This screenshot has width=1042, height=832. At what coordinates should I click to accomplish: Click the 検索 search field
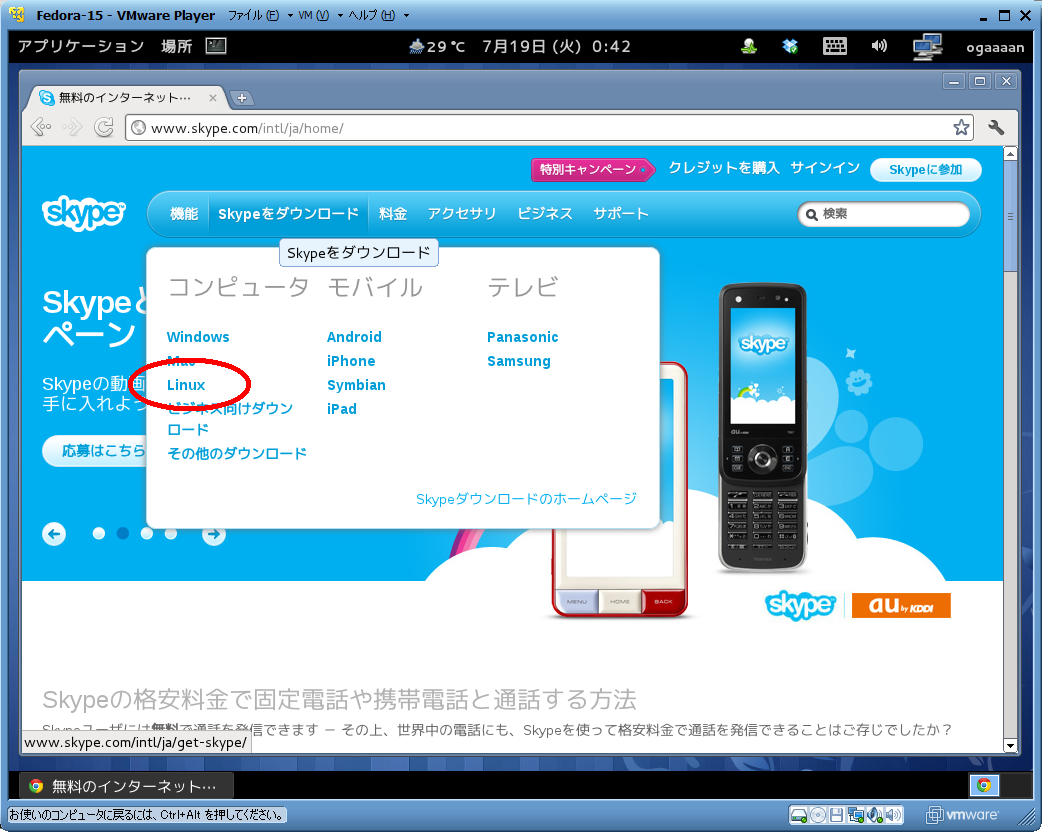point(884,214)
